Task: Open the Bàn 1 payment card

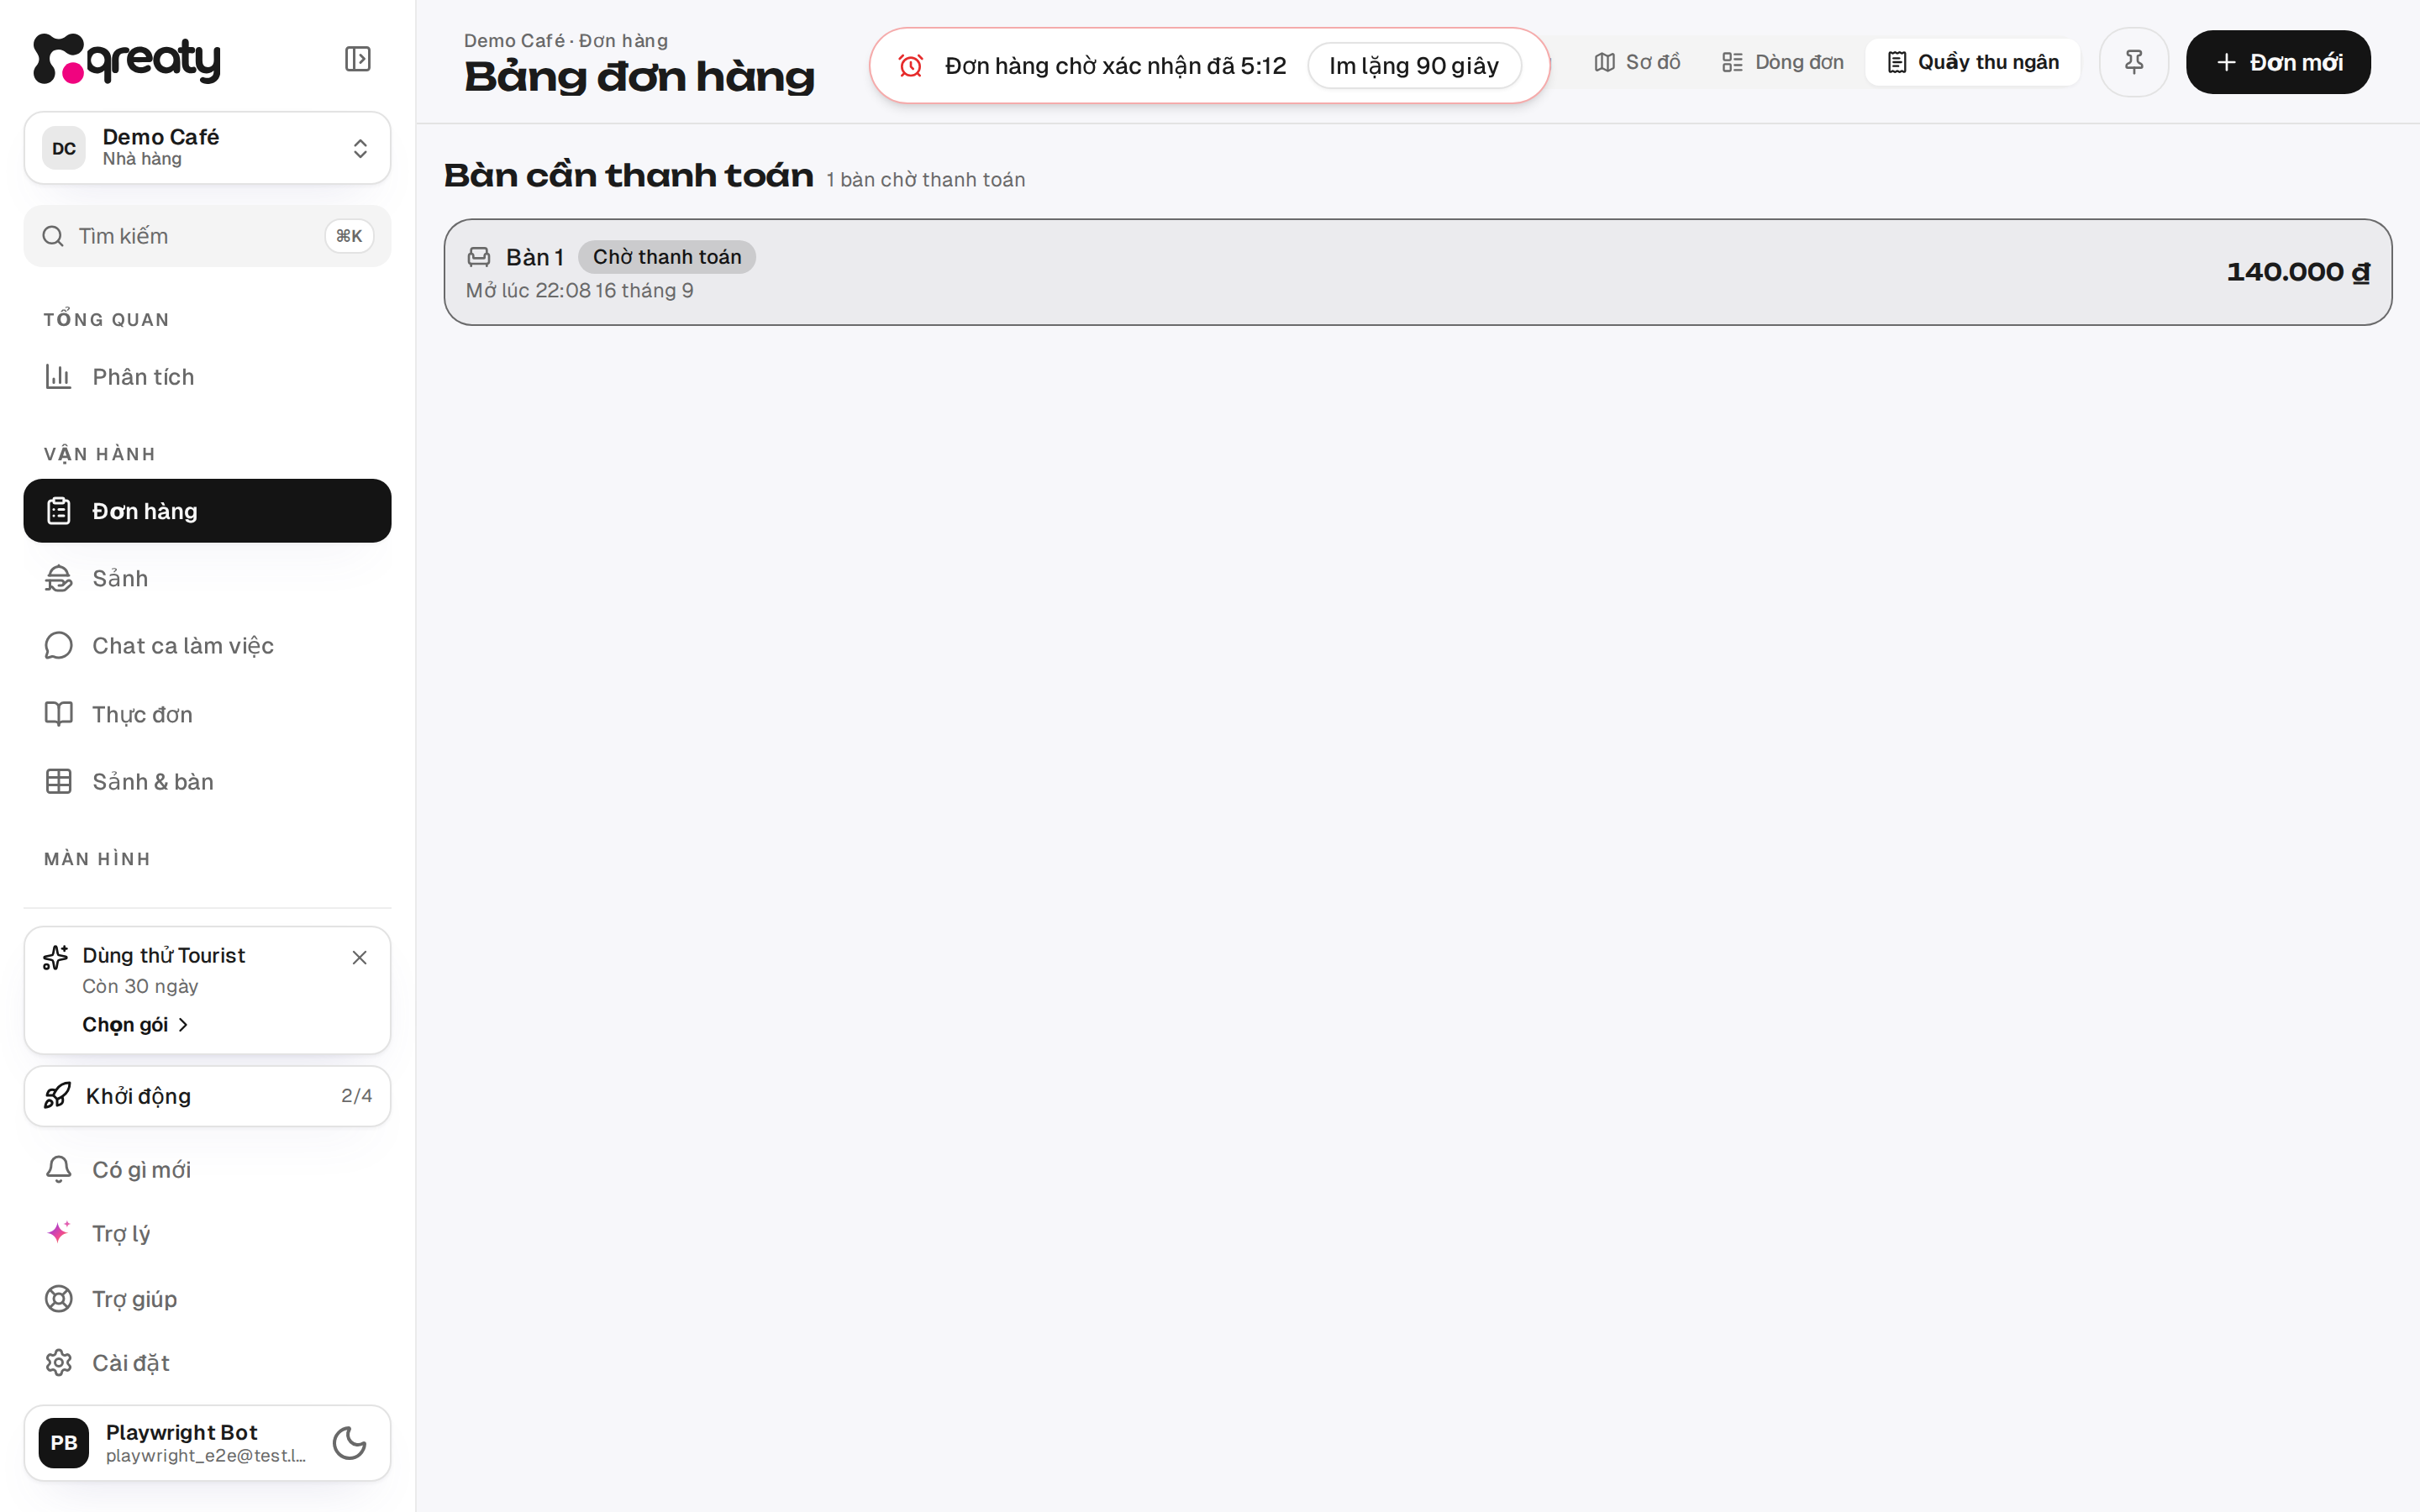Action: click(1418, 272)
